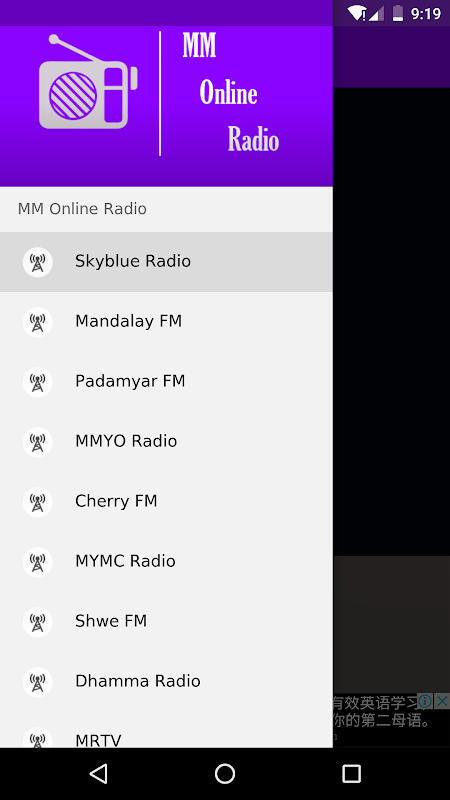Choose MMYO Radio from the drawer
Image resolution: width=450 pixels, height=800 pixels.
coord(166,442)
